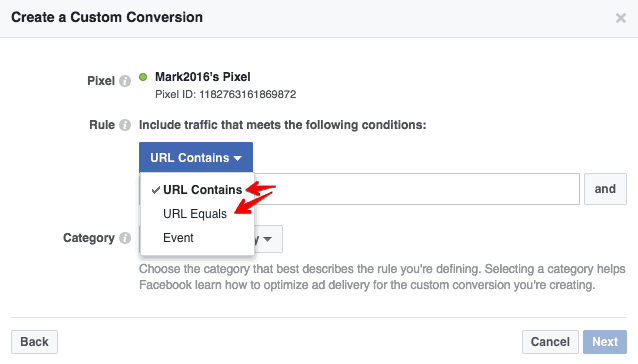The width and height of the screenshot is (638, 364).
Task: Click the caret on URL Contains button
Action: 238,158
